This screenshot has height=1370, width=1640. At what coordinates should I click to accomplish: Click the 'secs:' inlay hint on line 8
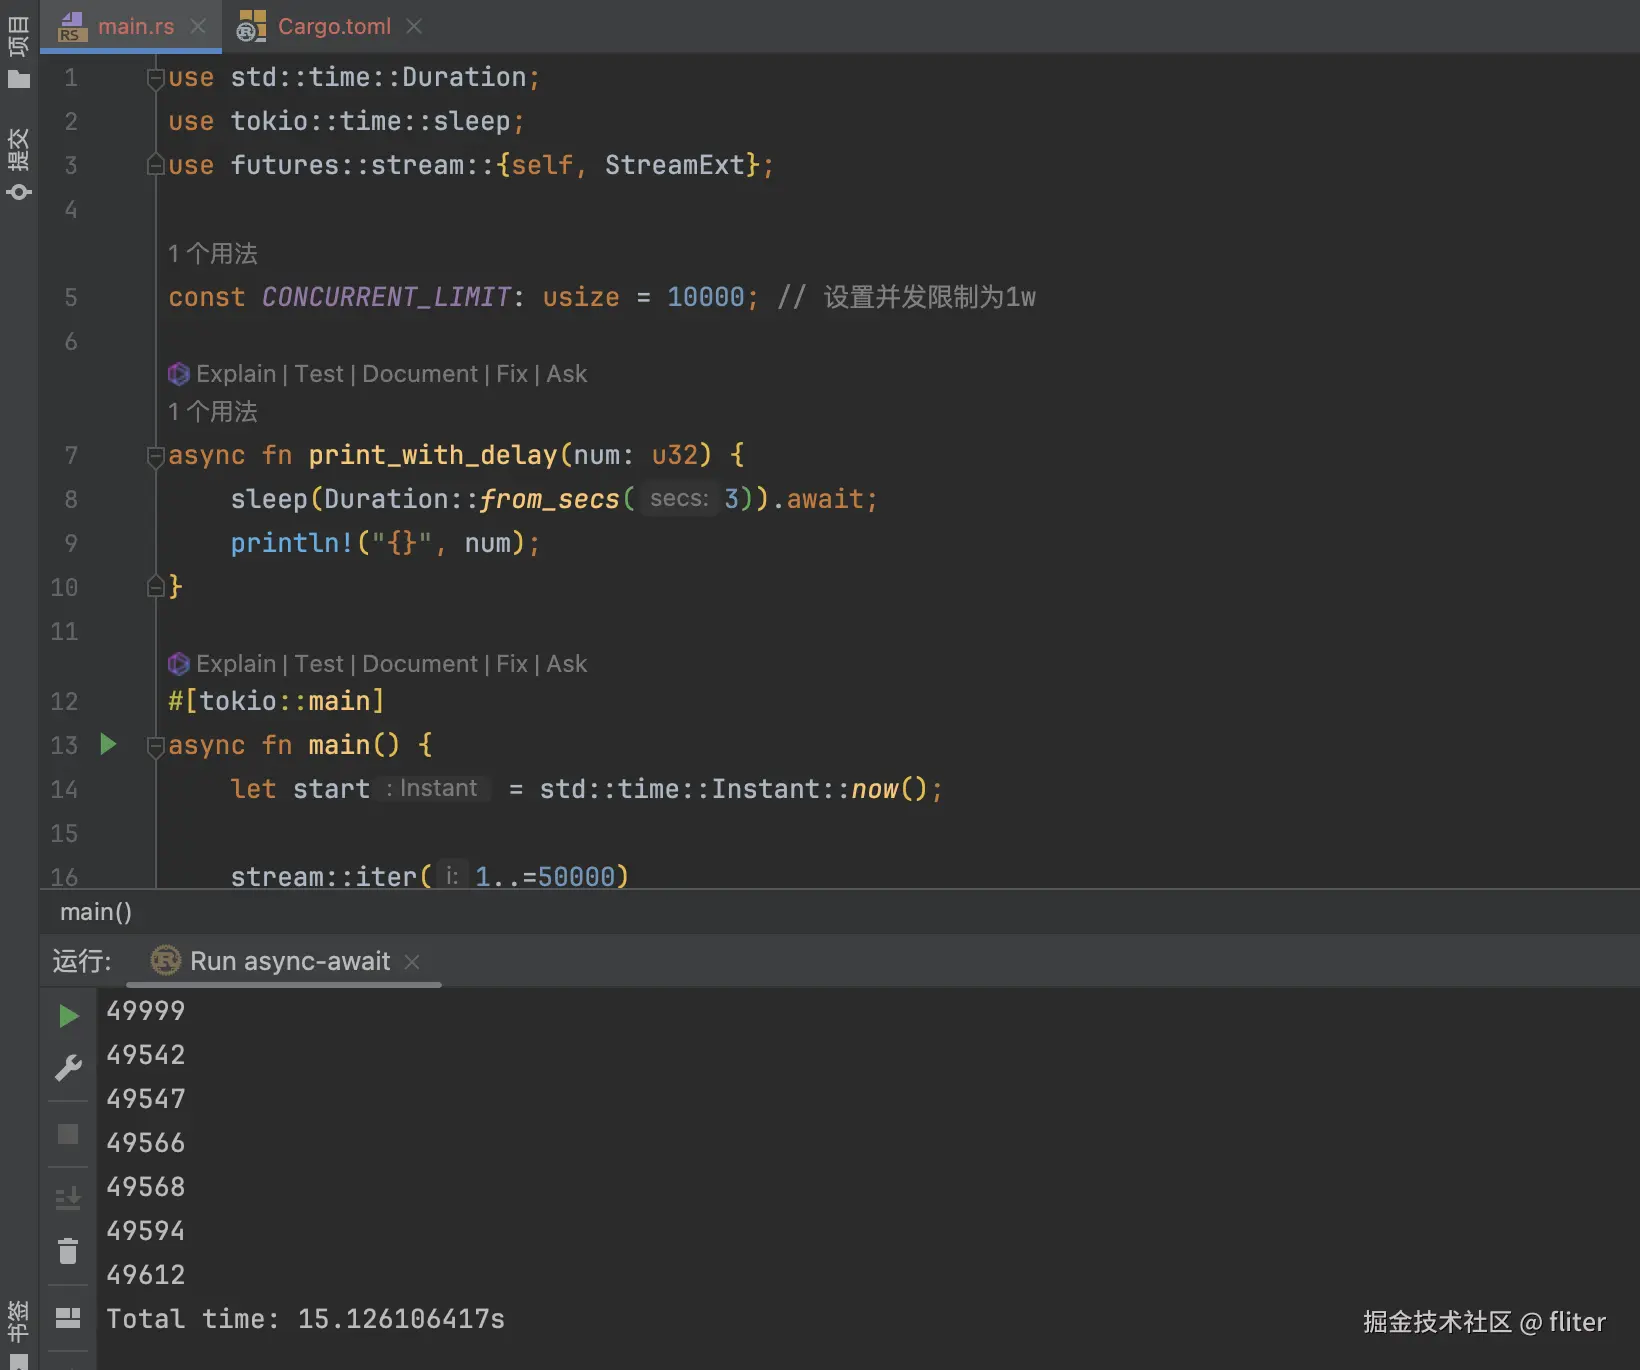679,499
